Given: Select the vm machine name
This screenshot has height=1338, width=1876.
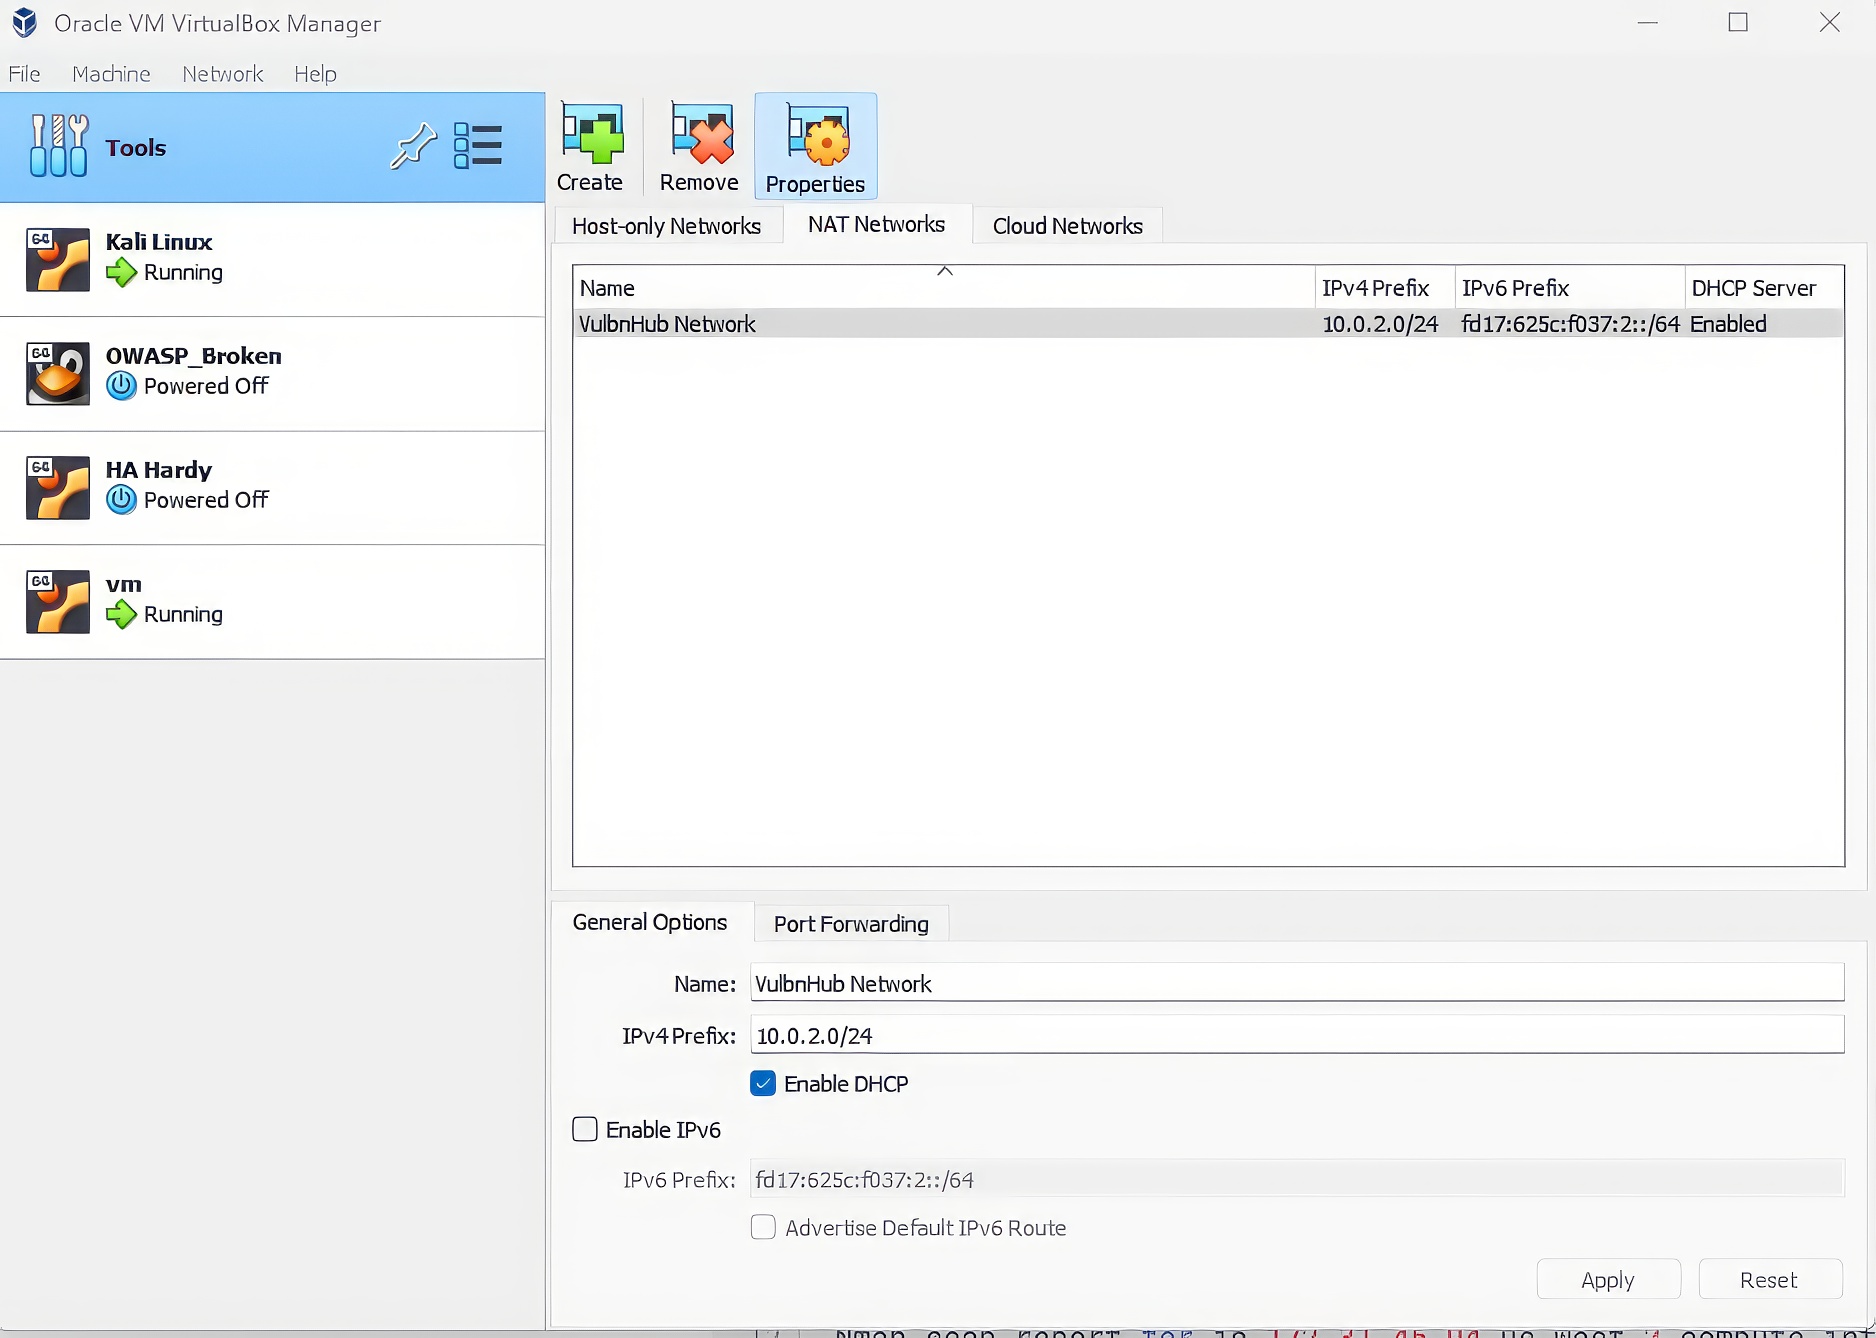Looking at the screenshot, I should point(124,584).
